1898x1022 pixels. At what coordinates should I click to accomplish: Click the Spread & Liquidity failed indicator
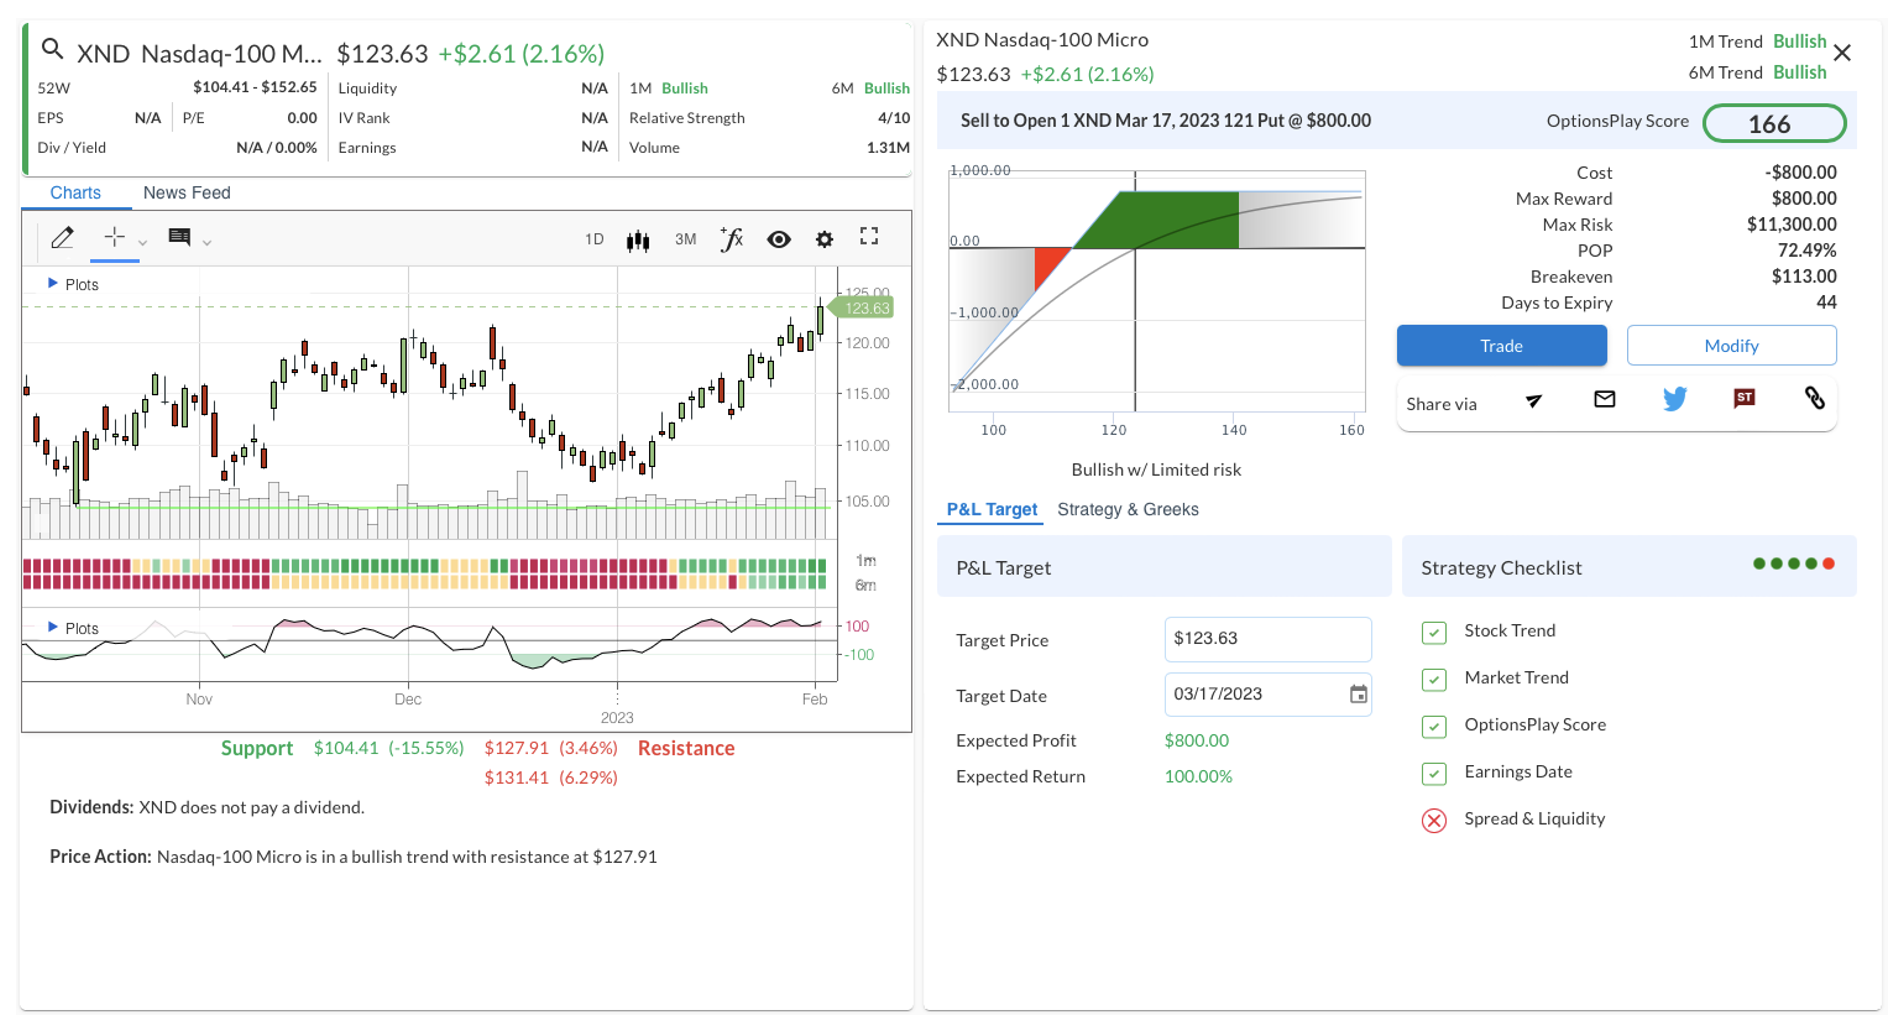[1434, 820]
